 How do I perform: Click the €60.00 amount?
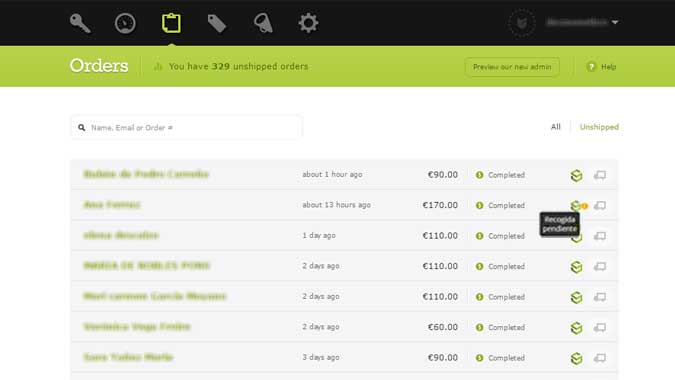tap(443, 327)
